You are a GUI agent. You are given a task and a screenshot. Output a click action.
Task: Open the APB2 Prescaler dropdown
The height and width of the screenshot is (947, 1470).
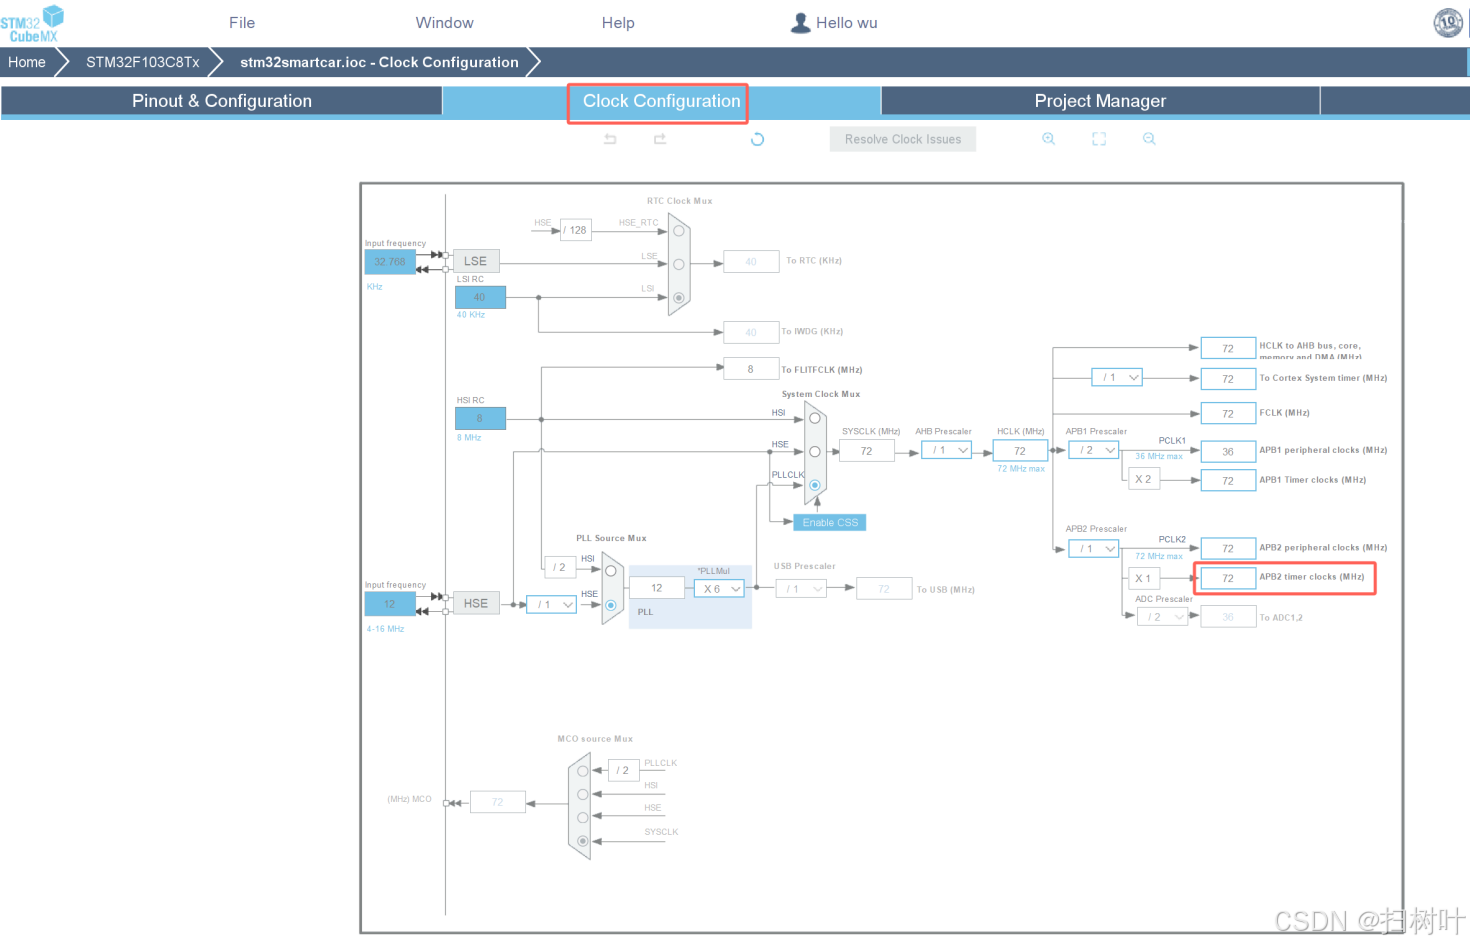click(x=1093, y=548)
